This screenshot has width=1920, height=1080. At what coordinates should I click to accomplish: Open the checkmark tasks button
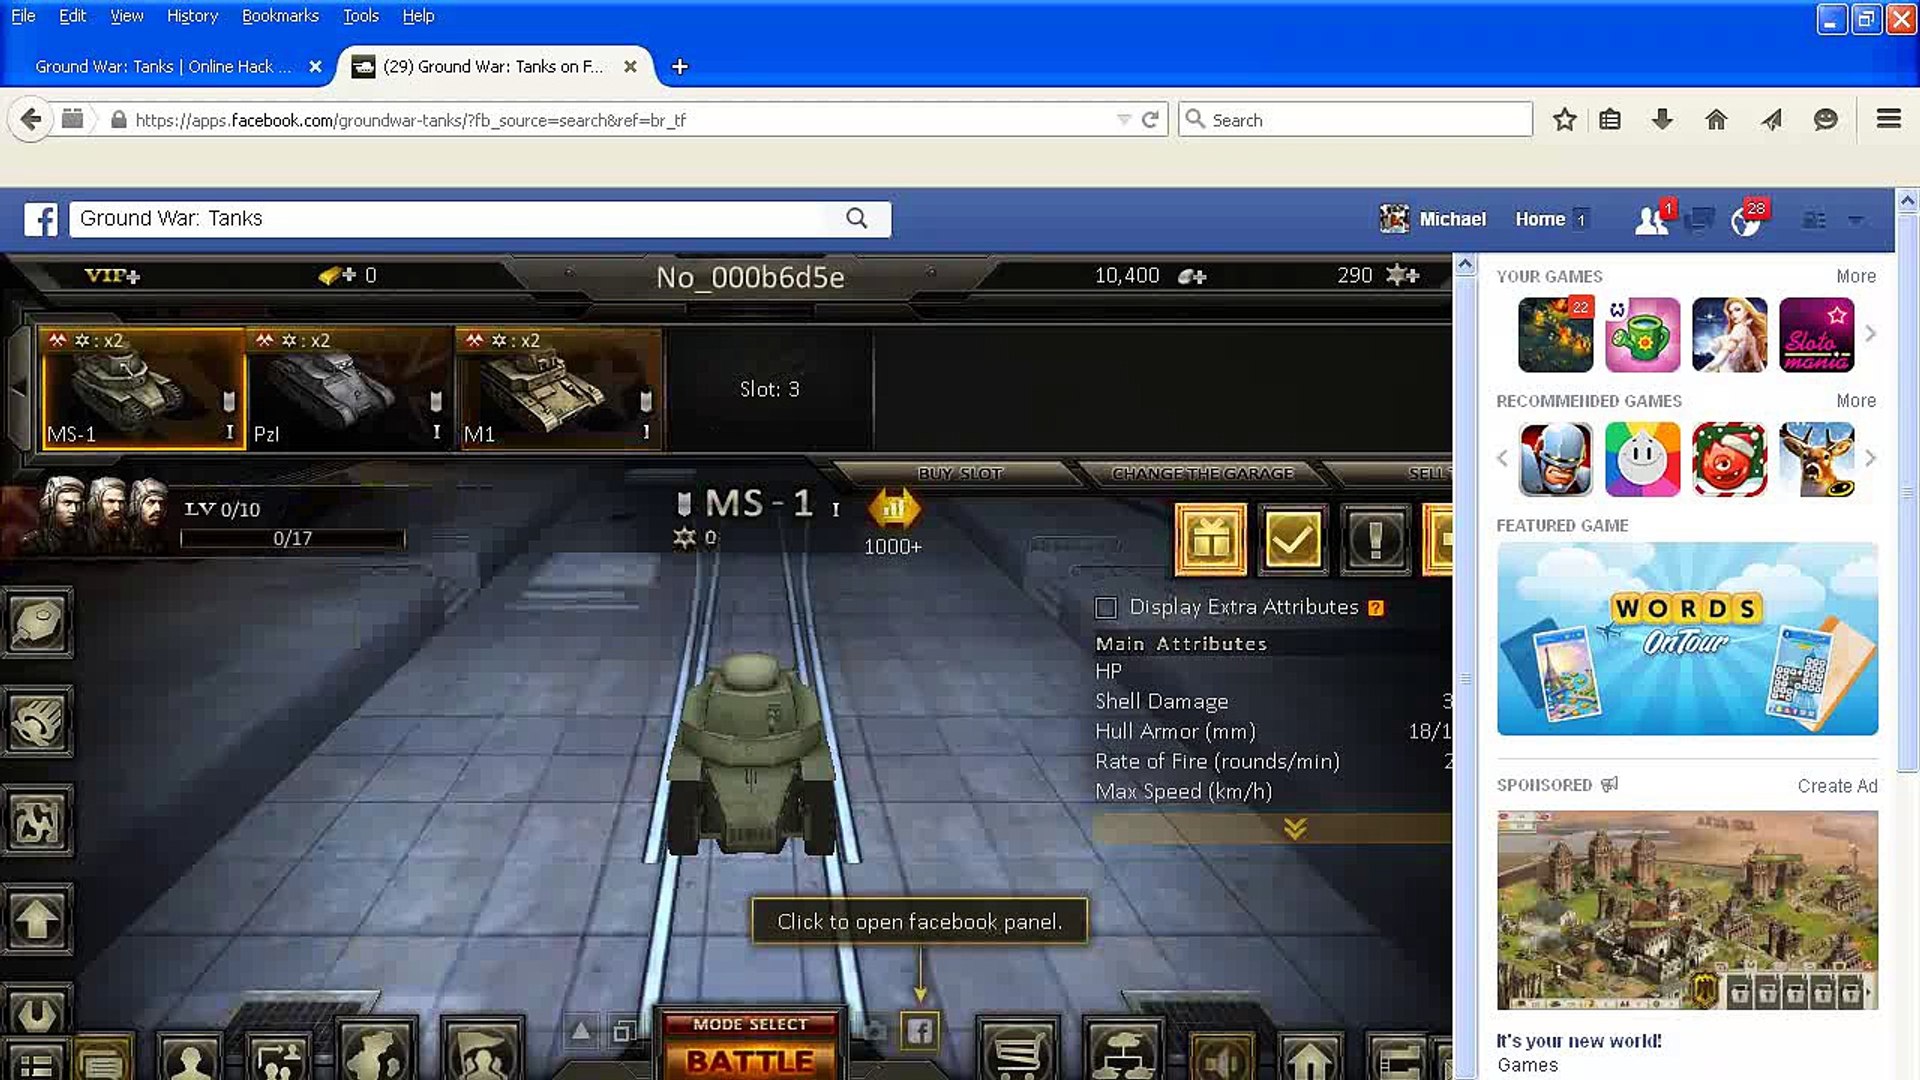tap(1293, 540)
